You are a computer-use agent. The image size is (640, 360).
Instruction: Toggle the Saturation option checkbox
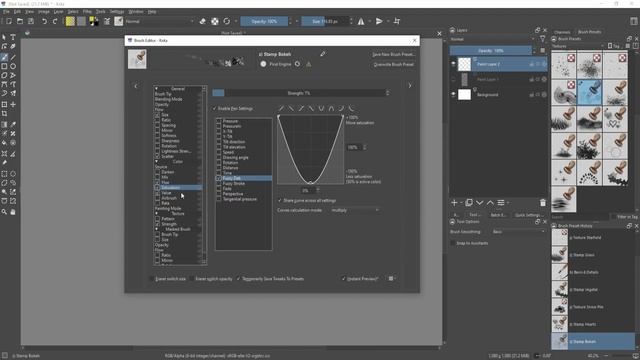point(157,188)
